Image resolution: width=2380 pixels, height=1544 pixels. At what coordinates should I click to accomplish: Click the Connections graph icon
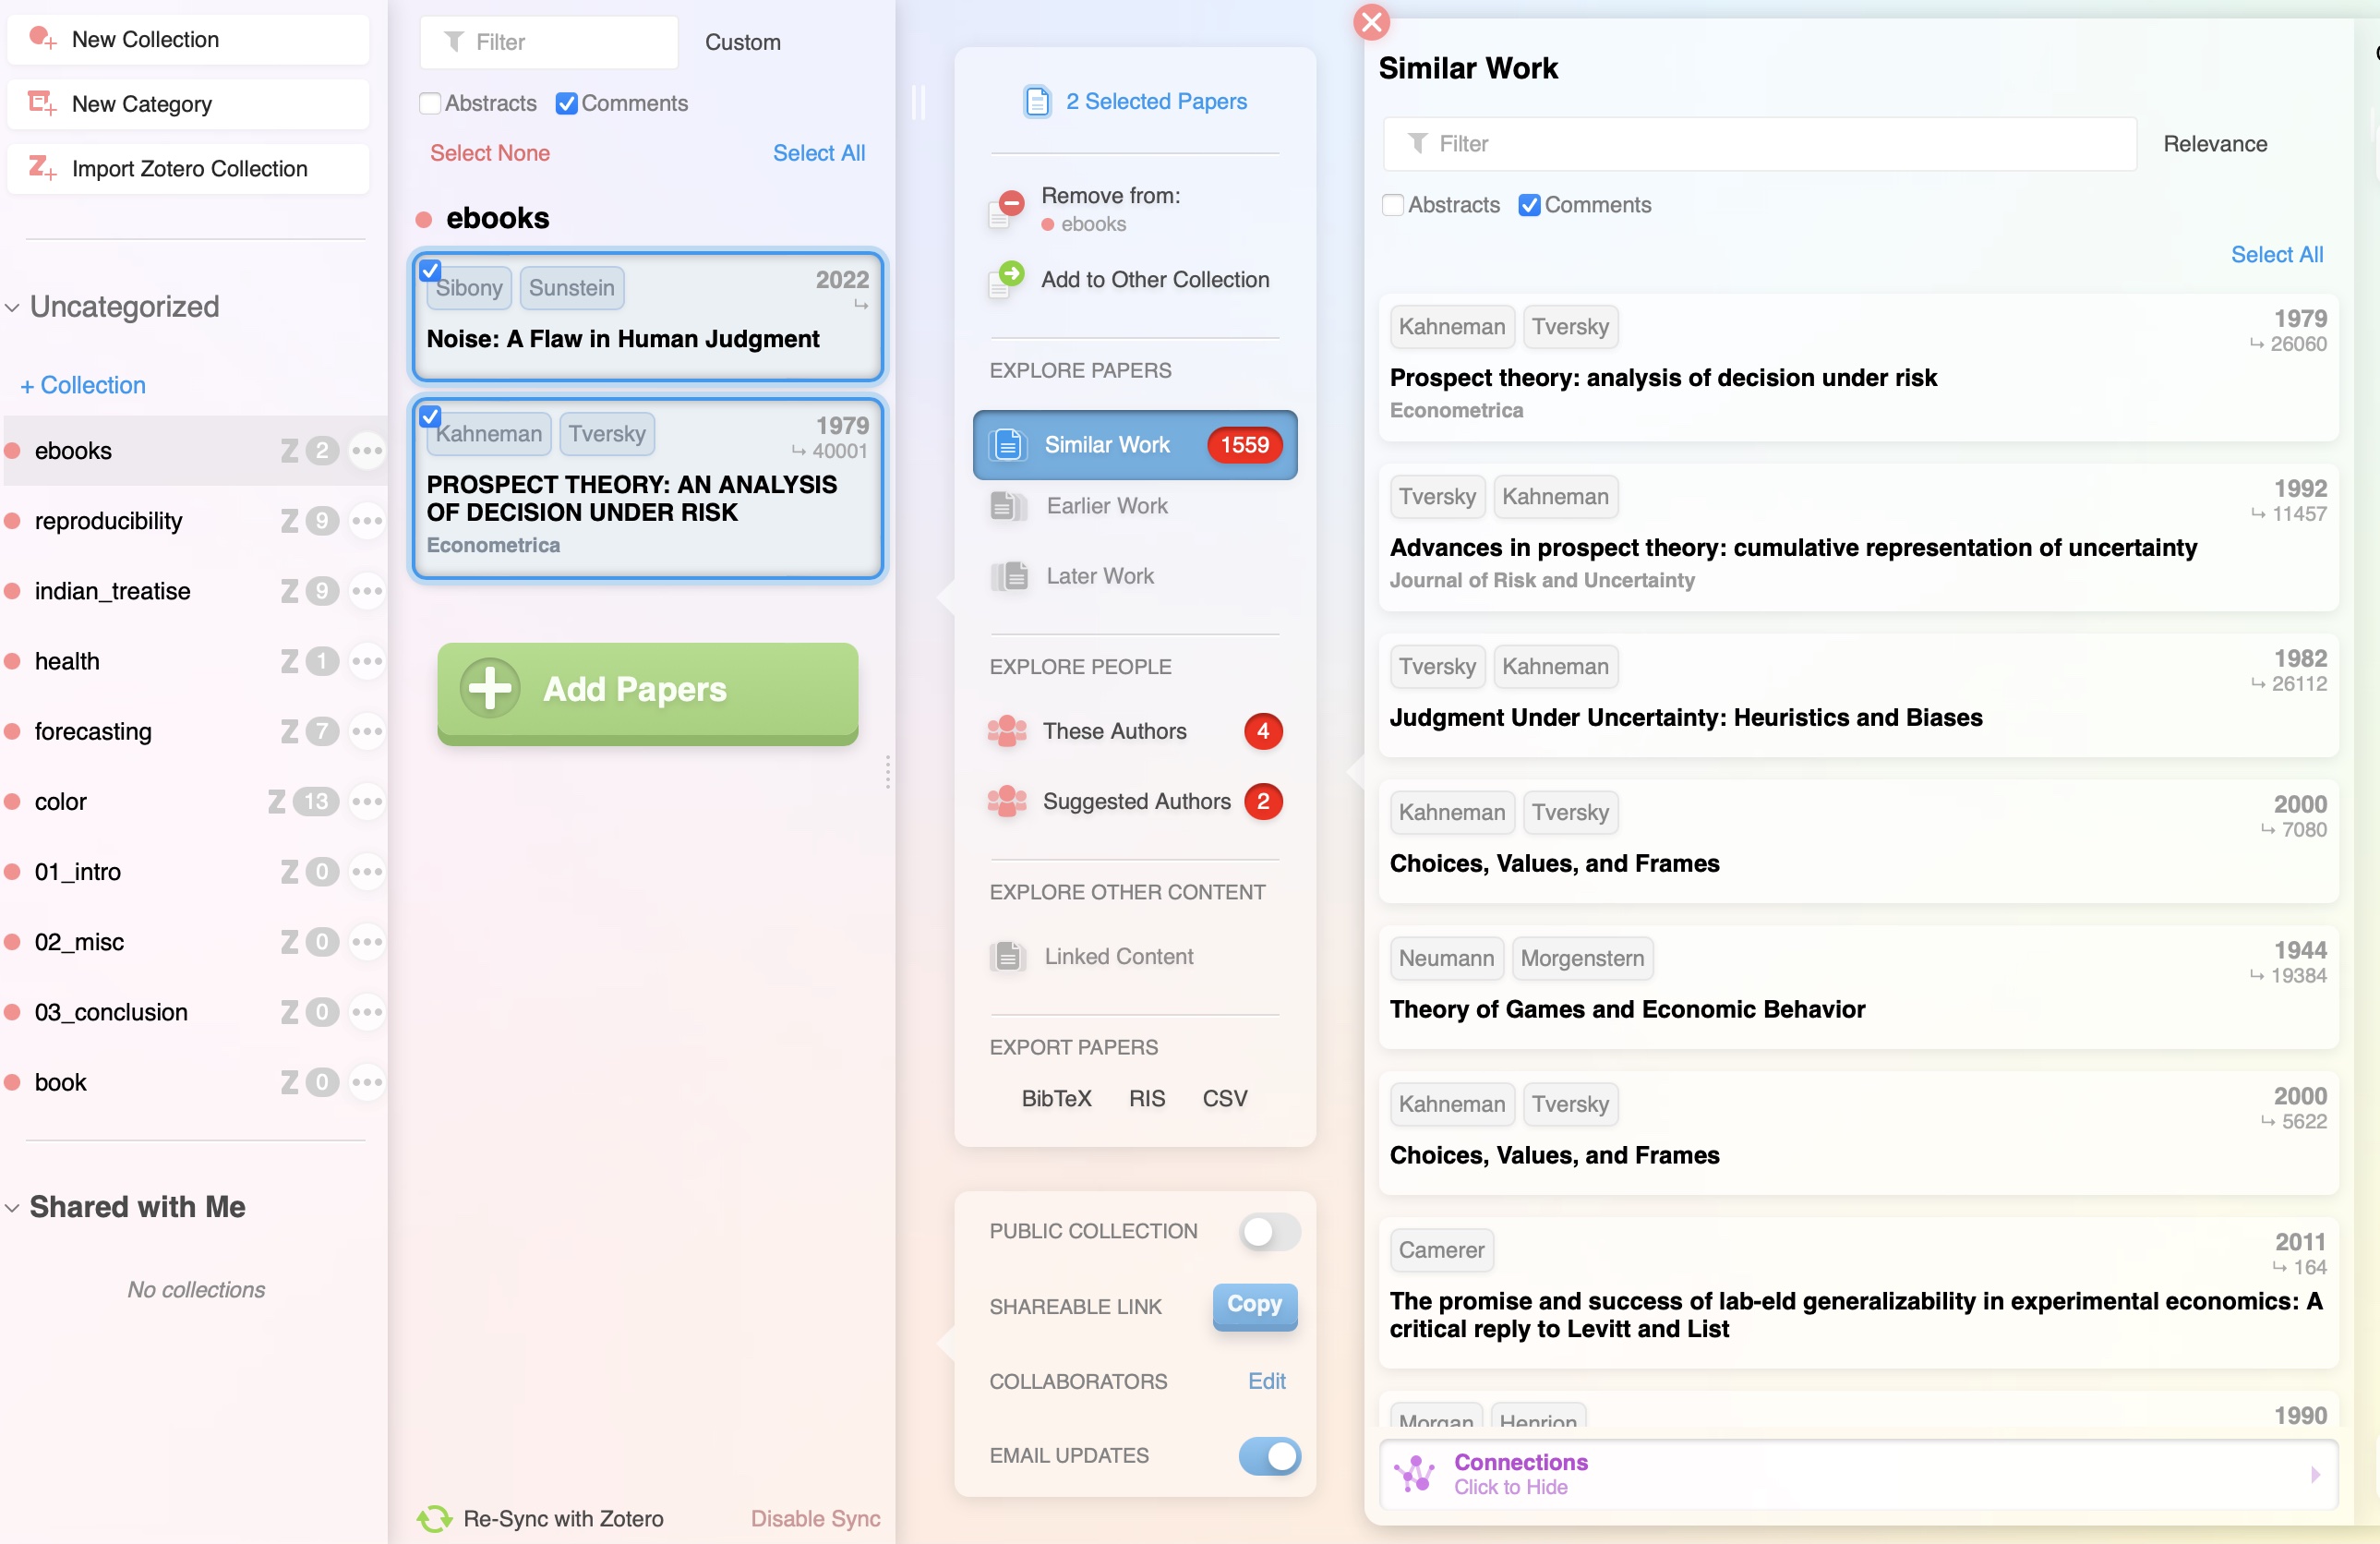coord(1416,1473)
